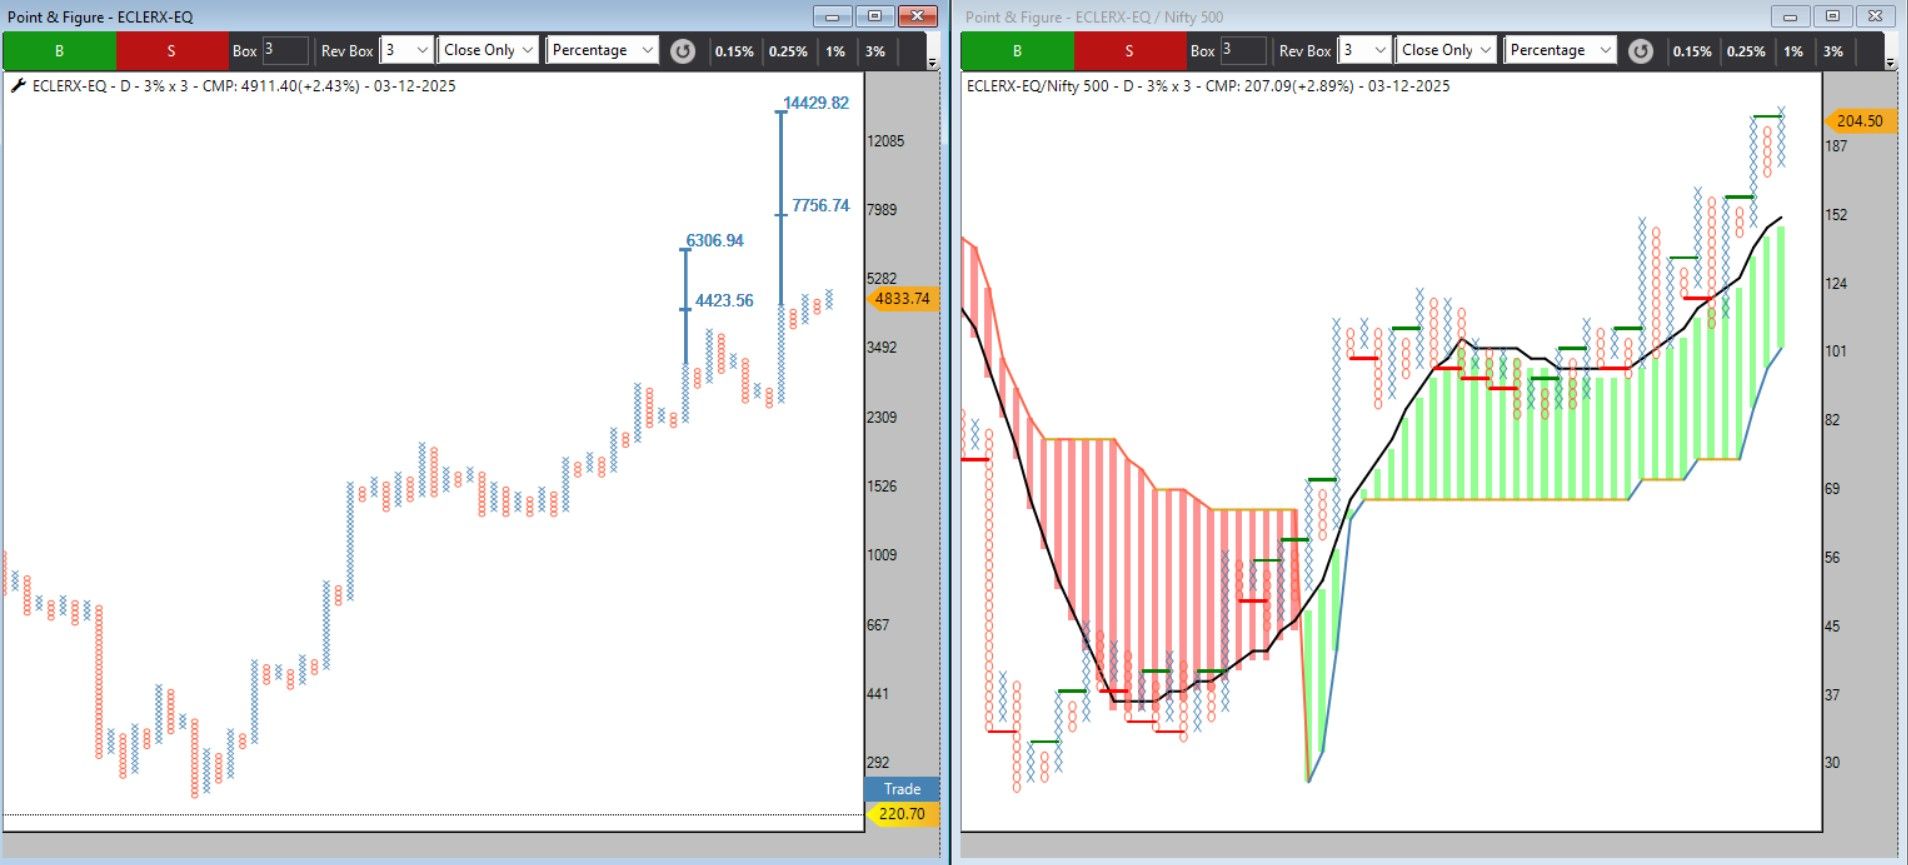Select the 1% box size preset in the left chart
This screenshot has width=1908, height=865.
click(x=835, y=51)
